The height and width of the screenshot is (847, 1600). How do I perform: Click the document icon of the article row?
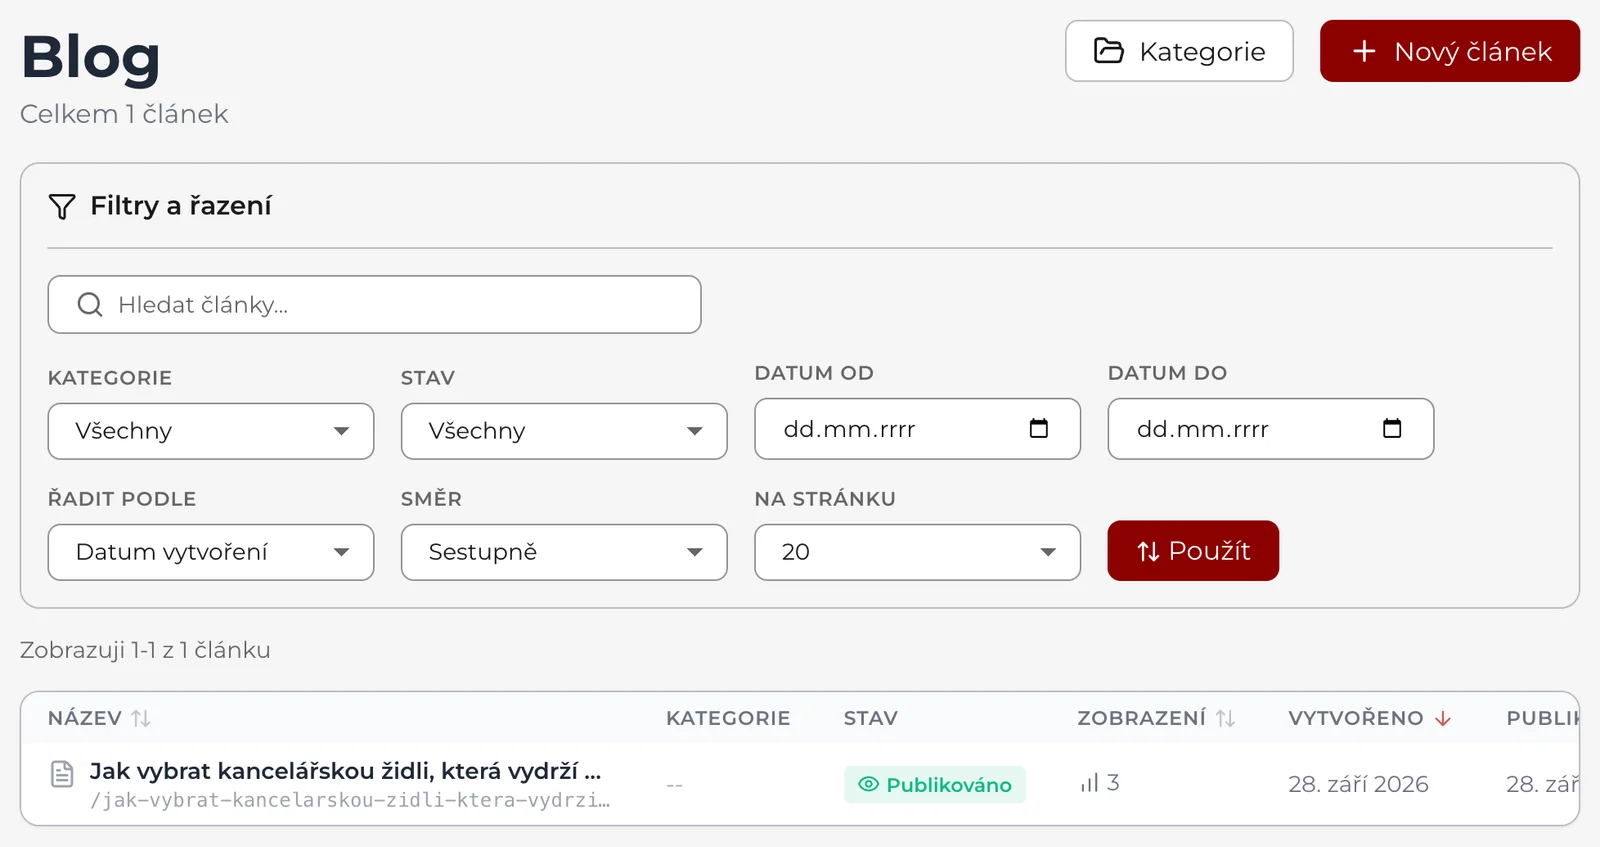pyautogui.click(x=62, y=774)
